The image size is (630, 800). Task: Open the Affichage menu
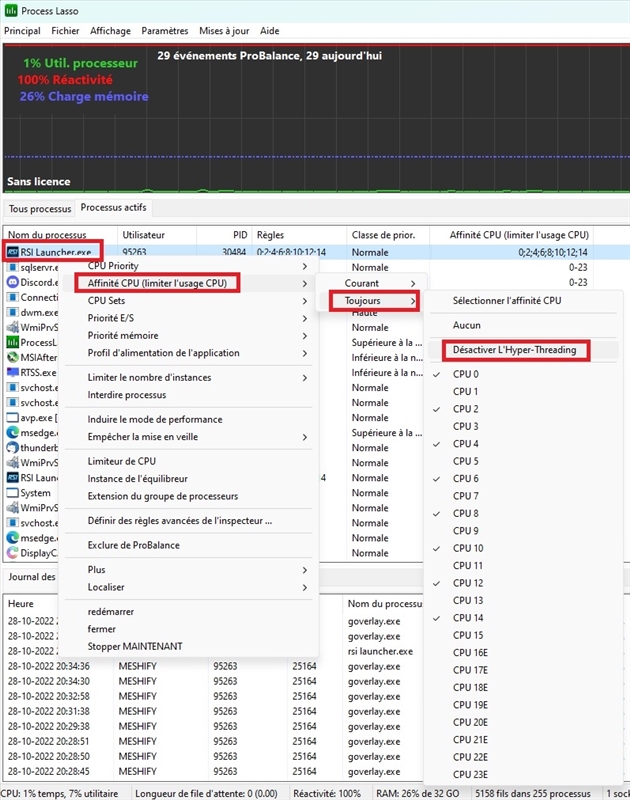110,31
